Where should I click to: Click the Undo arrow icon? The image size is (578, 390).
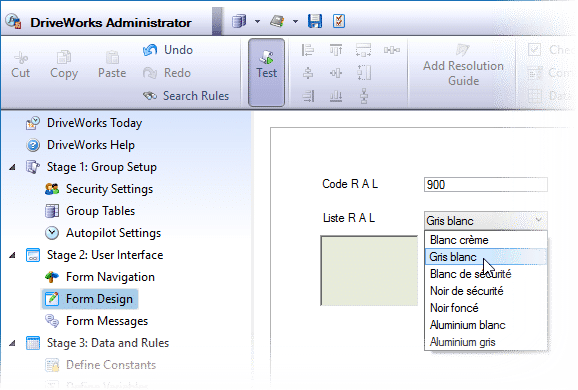(x=150, y=50)
